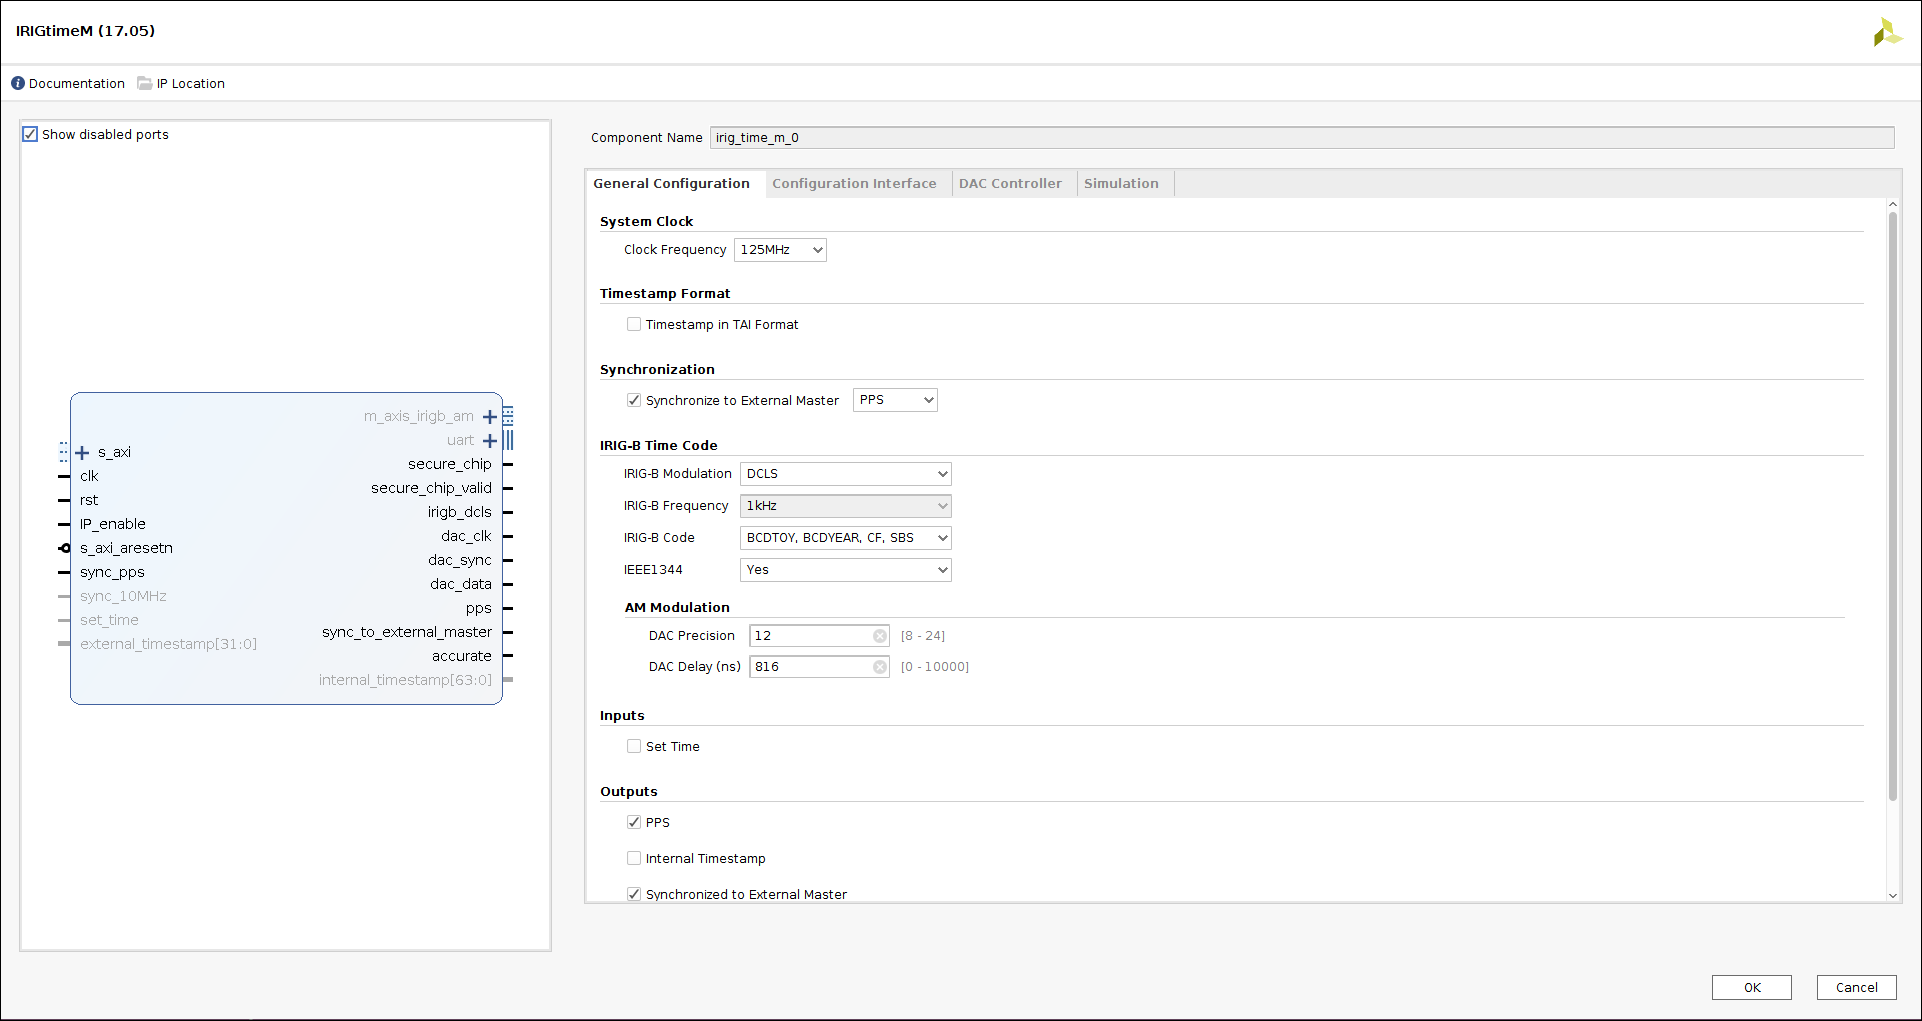Click the OK button
Screen dimensions: 1922x1021
click(1751, 987)
